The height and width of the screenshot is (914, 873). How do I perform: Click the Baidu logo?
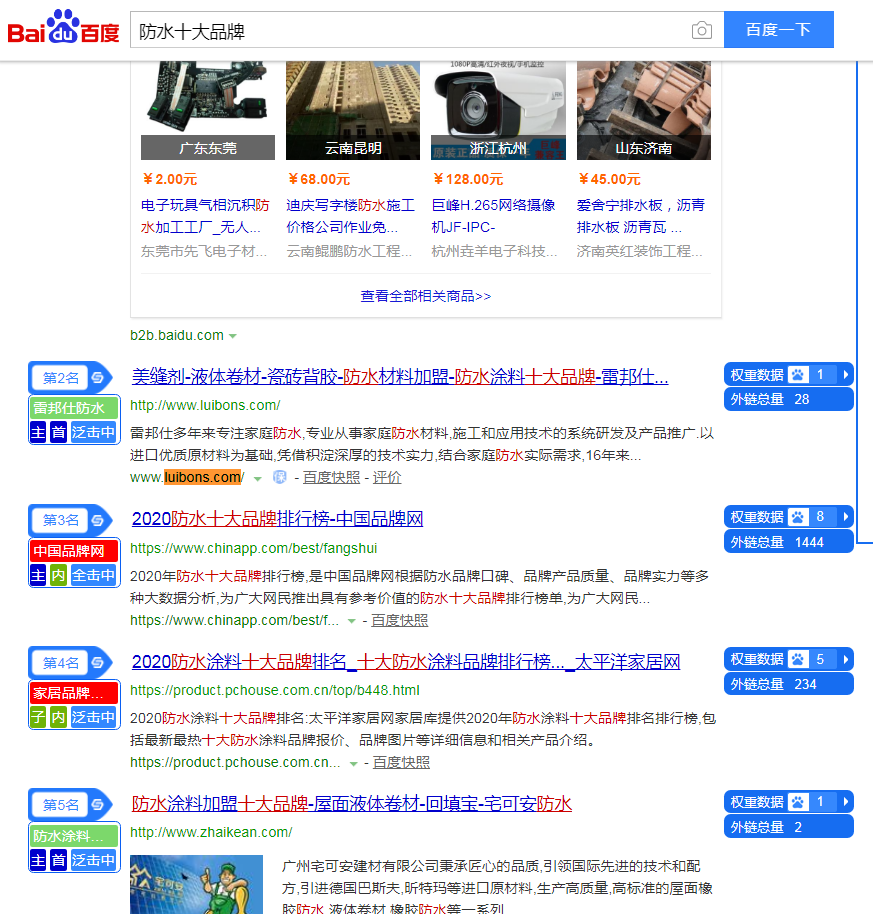[x=64, y=27]
